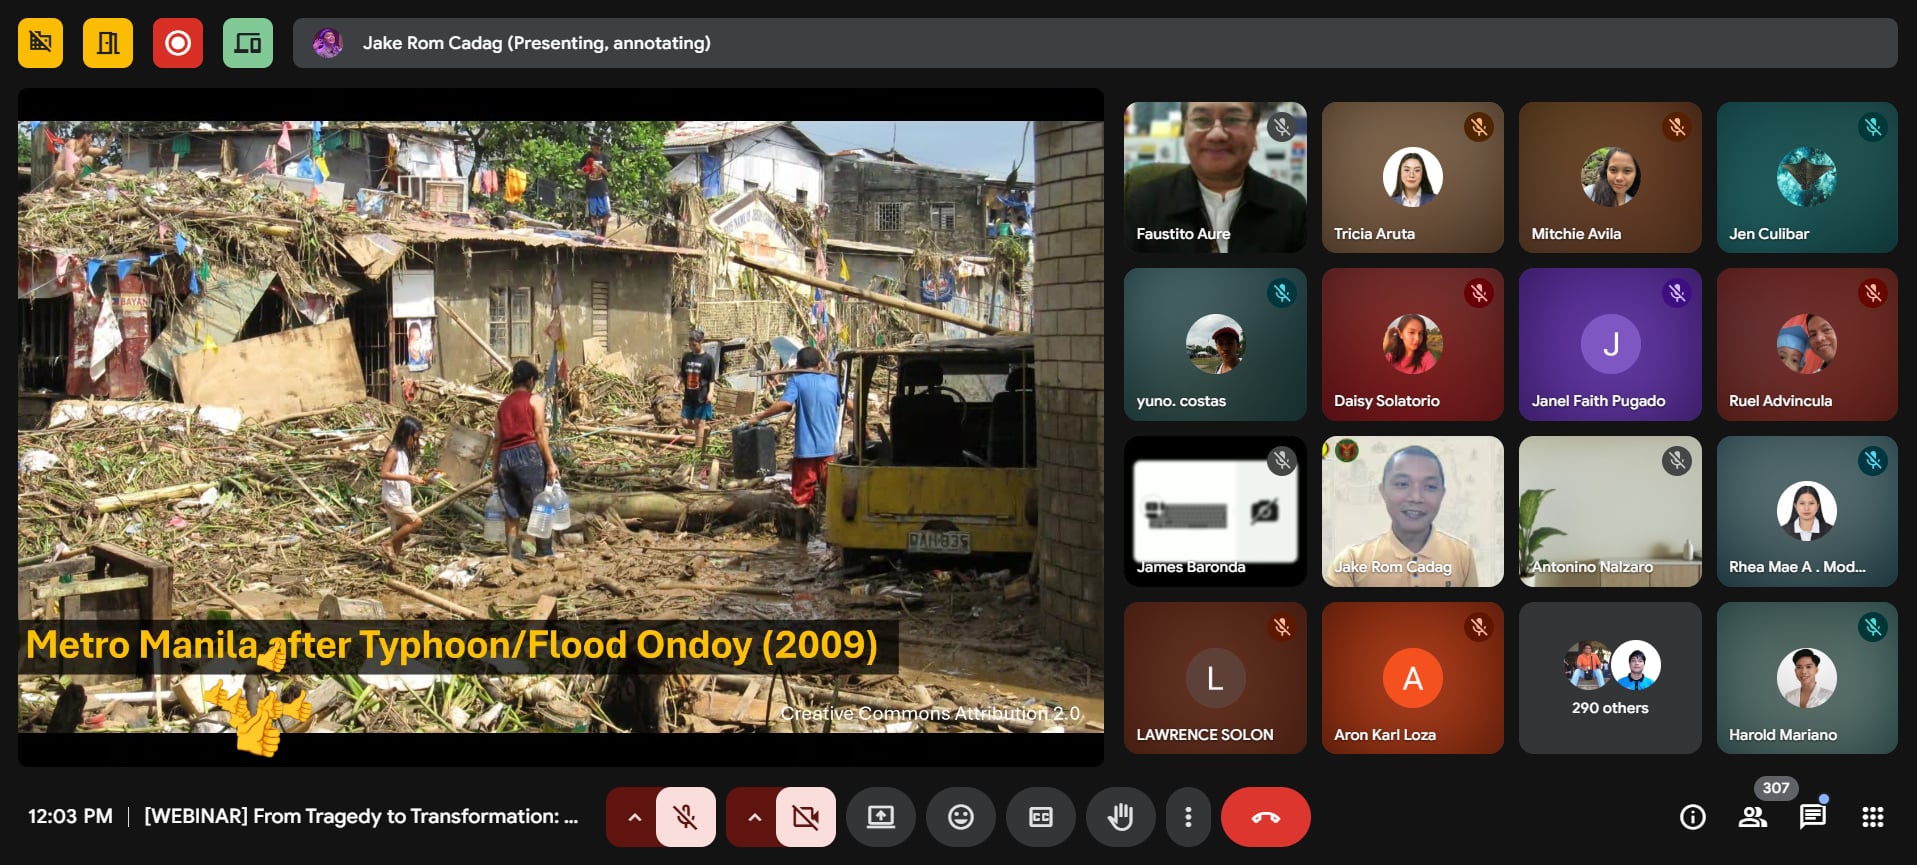Click the Present now screen share button
The height and width of the screenshot is (865, 1917).
click(880, 817)
